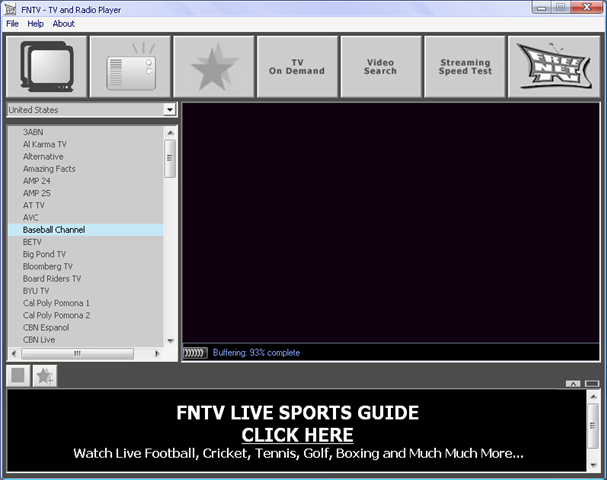Click the CLICK HERE sports guide link
The height and width of the screenshot is (480, 607).
tap(297, 435)
